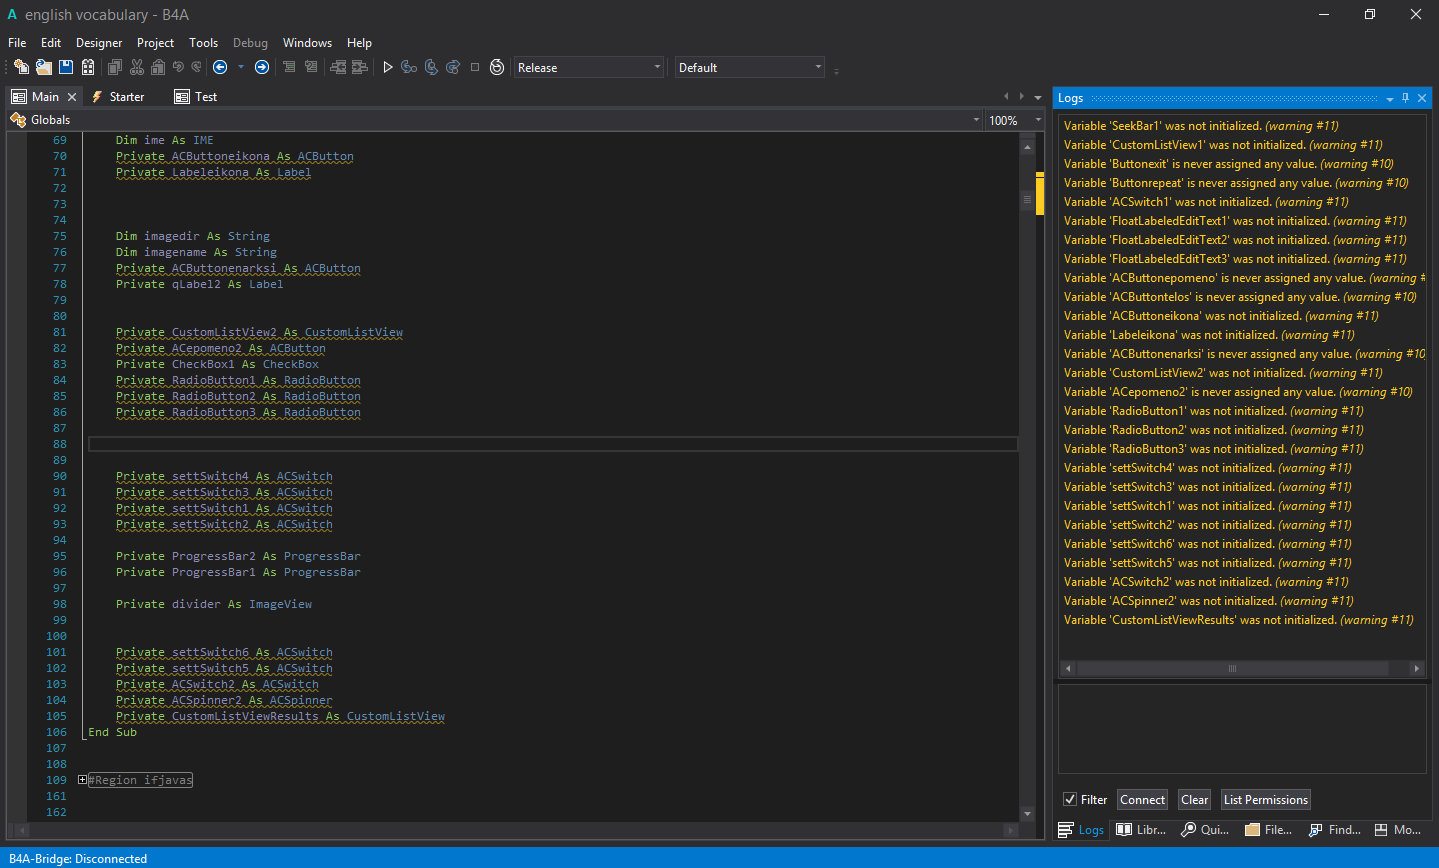Expand the #Region ifjavas code block
The image size is (1439, 868).
83,780
